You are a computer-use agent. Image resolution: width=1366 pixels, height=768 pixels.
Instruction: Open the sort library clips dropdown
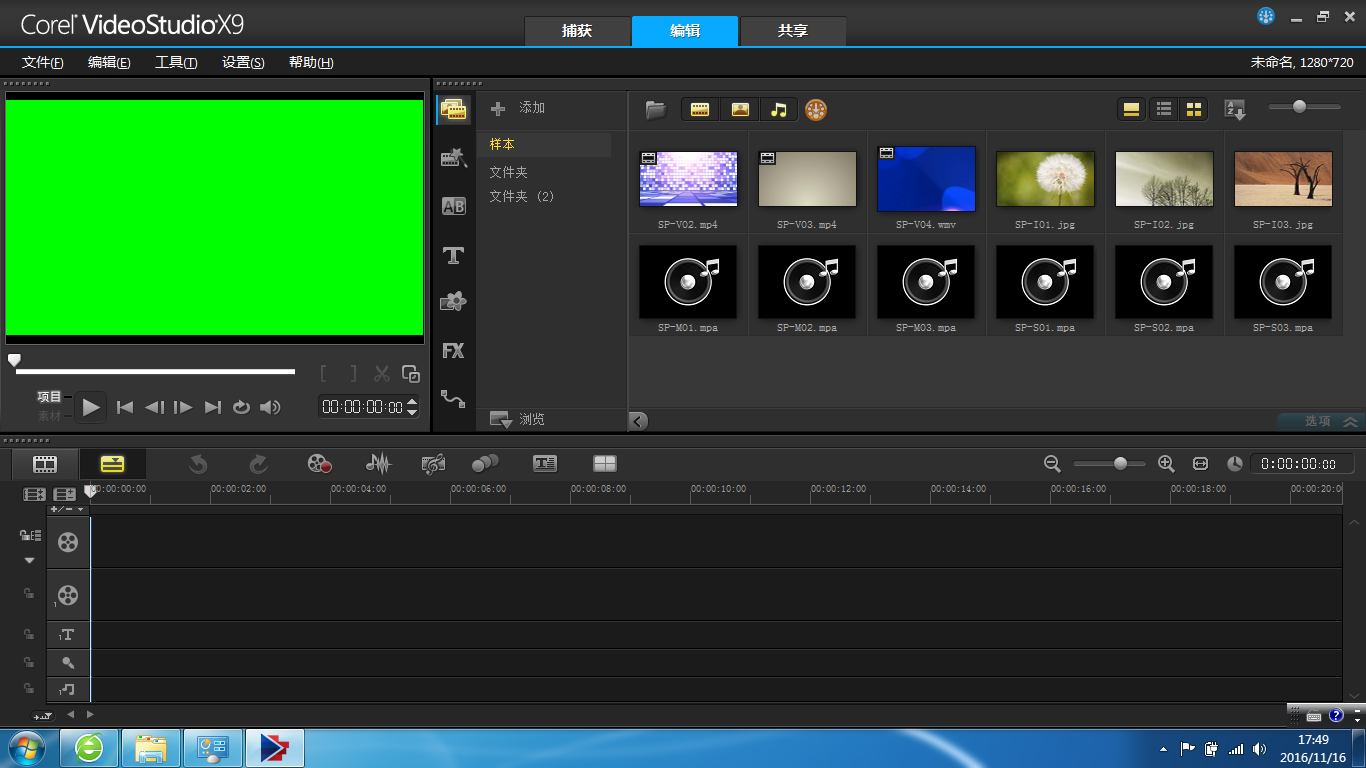click(x=1235, y=110)
